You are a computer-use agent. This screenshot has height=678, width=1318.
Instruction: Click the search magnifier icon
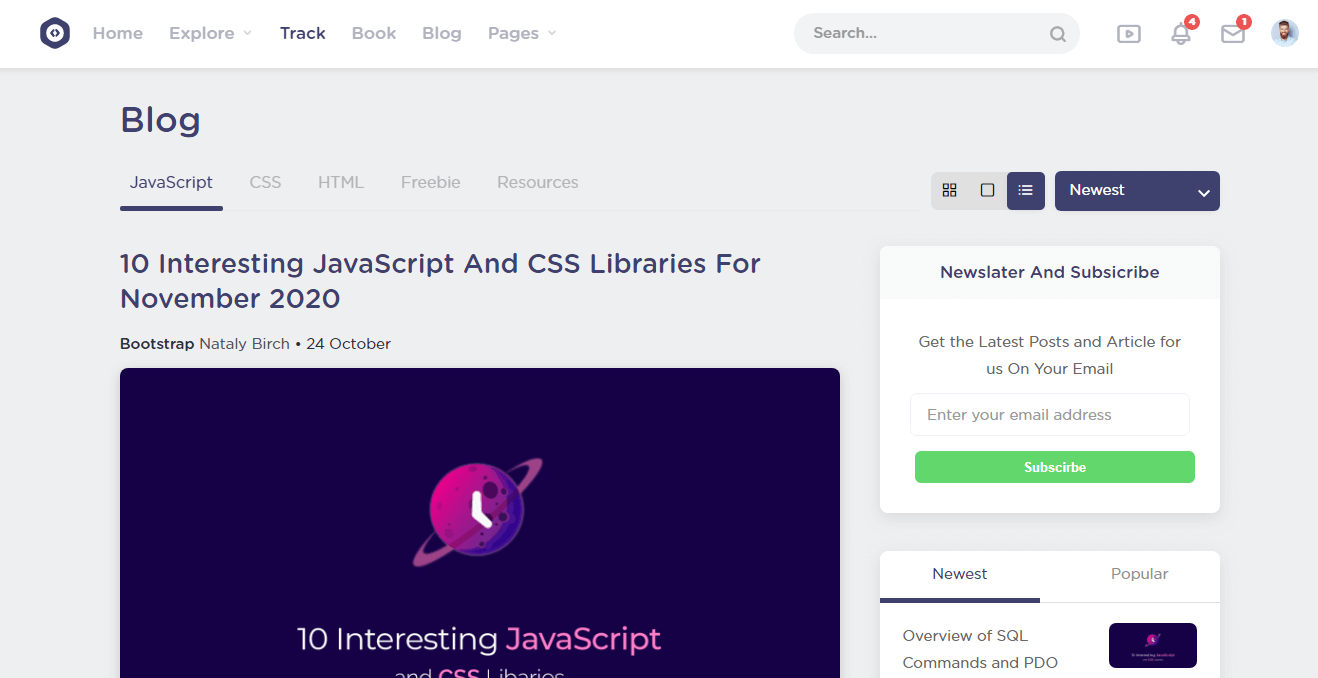1057,34
